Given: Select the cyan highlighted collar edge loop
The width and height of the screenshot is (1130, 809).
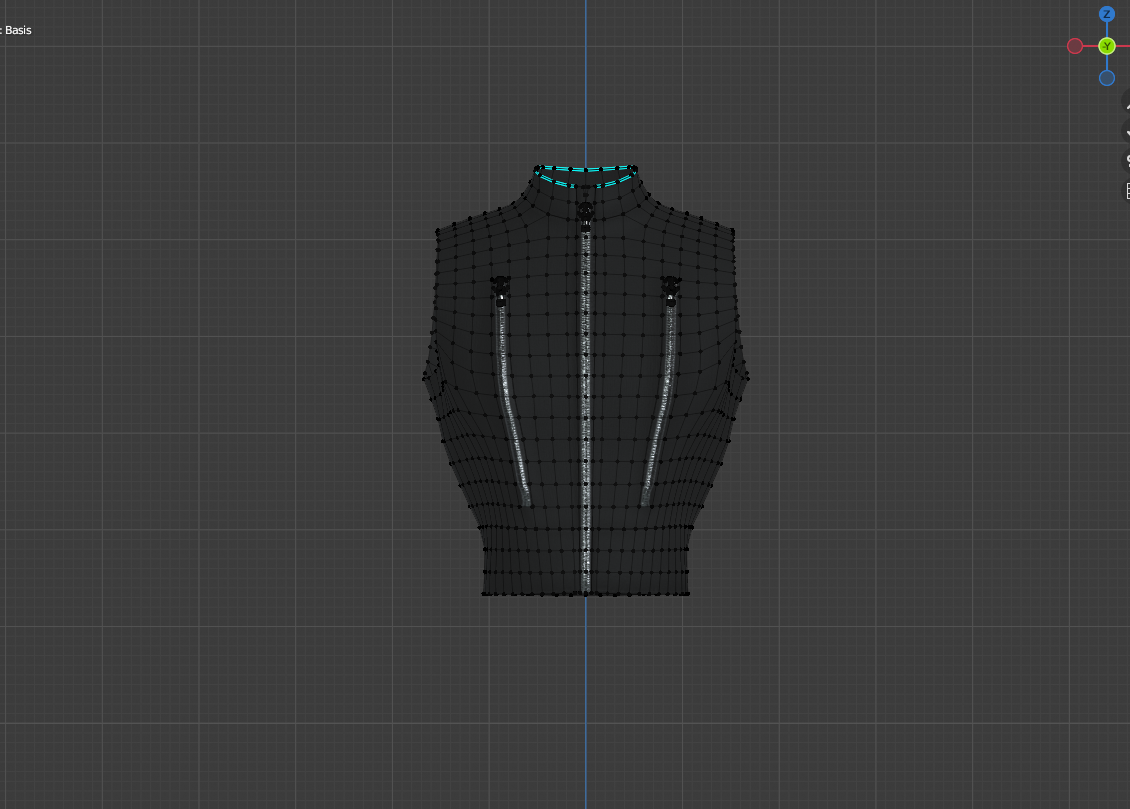Looking at the screenshot, I should pyautogui.click(x=585, y=176).
